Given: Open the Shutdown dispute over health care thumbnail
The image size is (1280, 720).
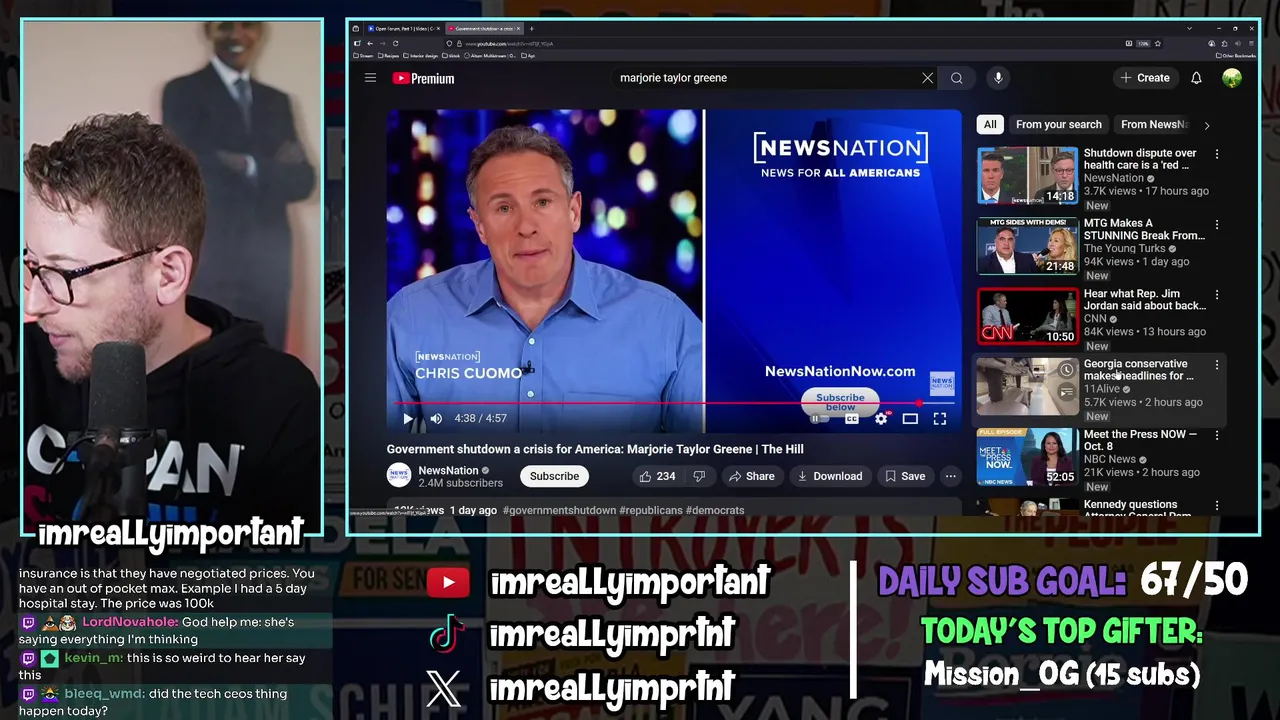Looking at the screenshot, I should pyautogui.click(x=1027, y=176).
